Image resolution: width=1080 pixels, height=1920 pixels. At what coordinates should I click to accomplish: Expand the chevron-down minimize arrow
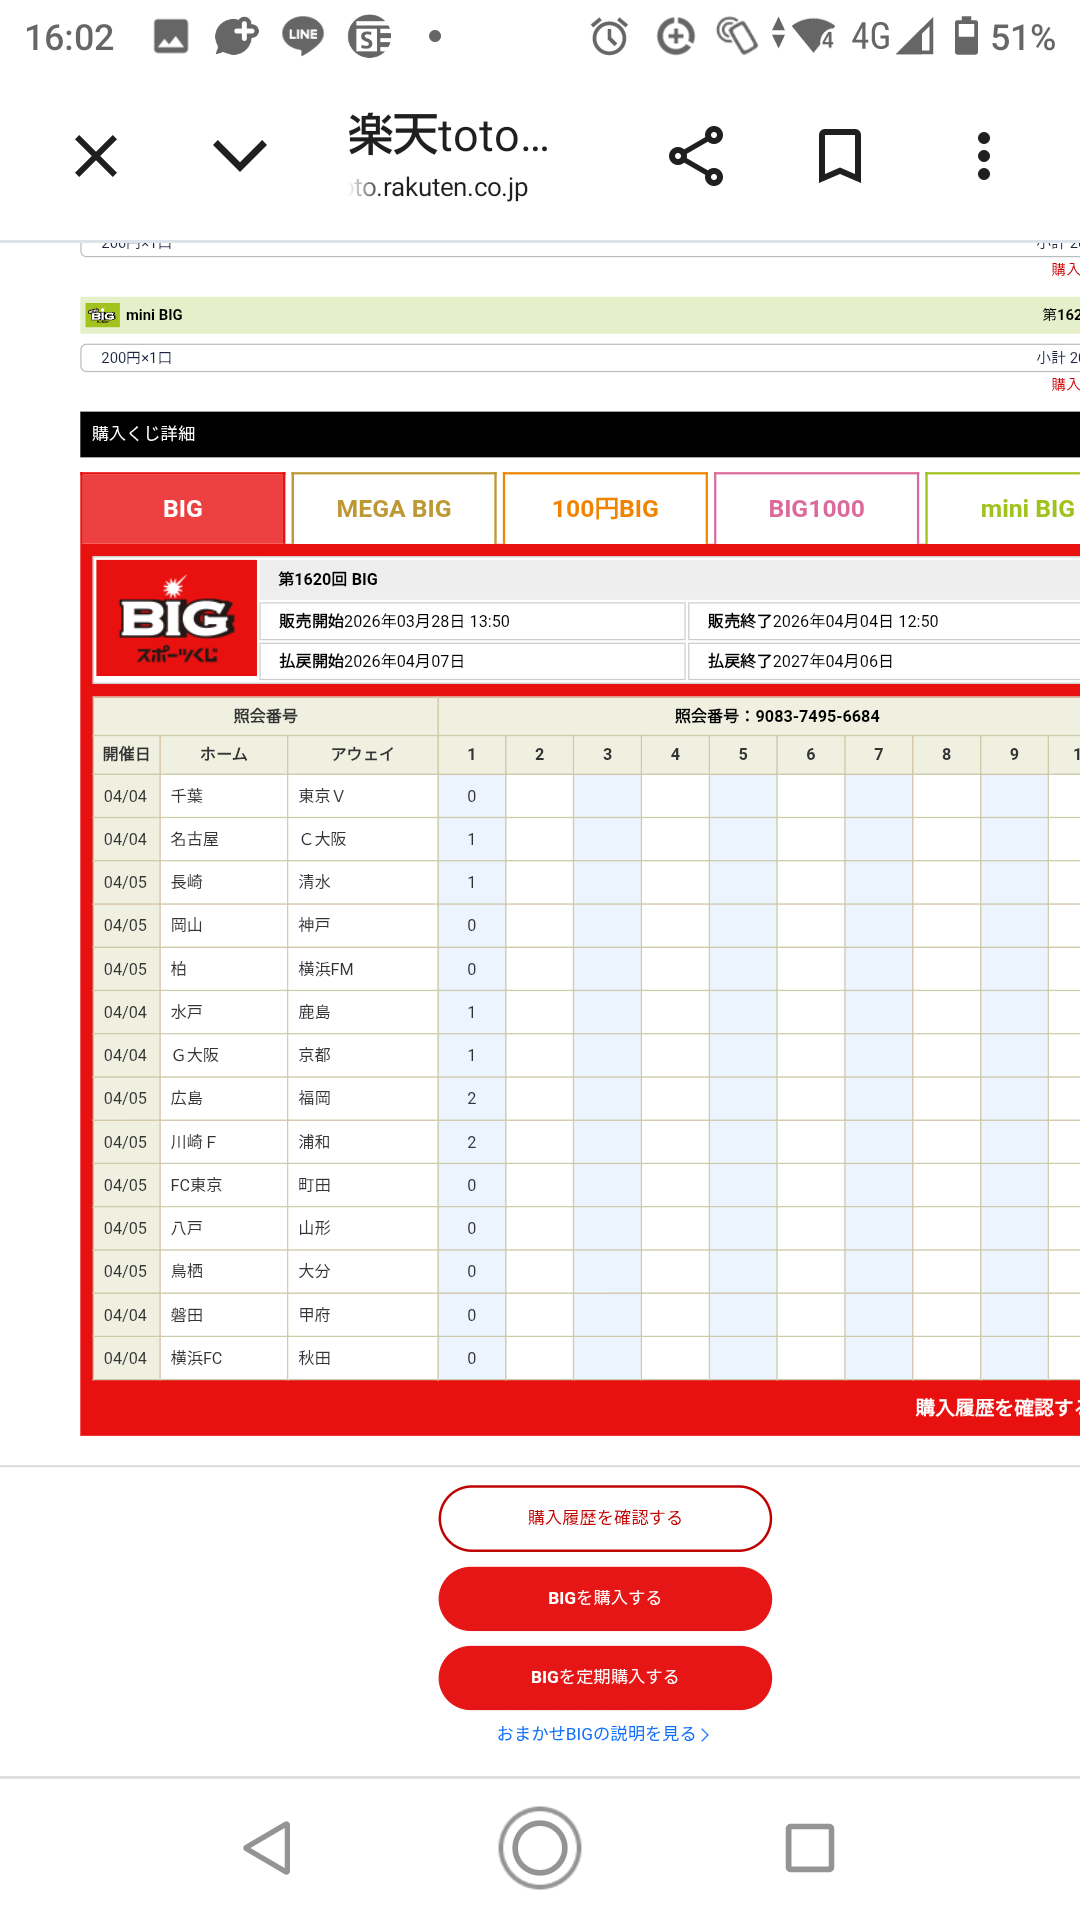240,156
